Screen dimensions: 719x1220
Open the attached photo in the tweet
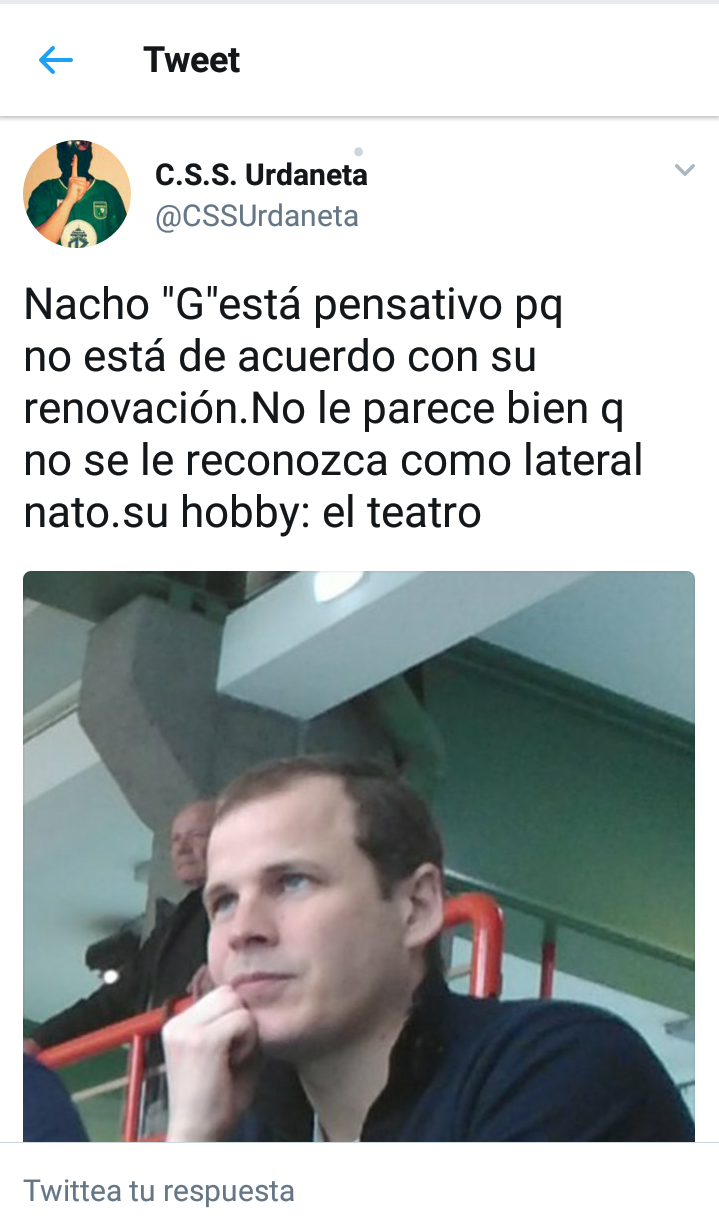pyautogui.click(x=359, y=856)
